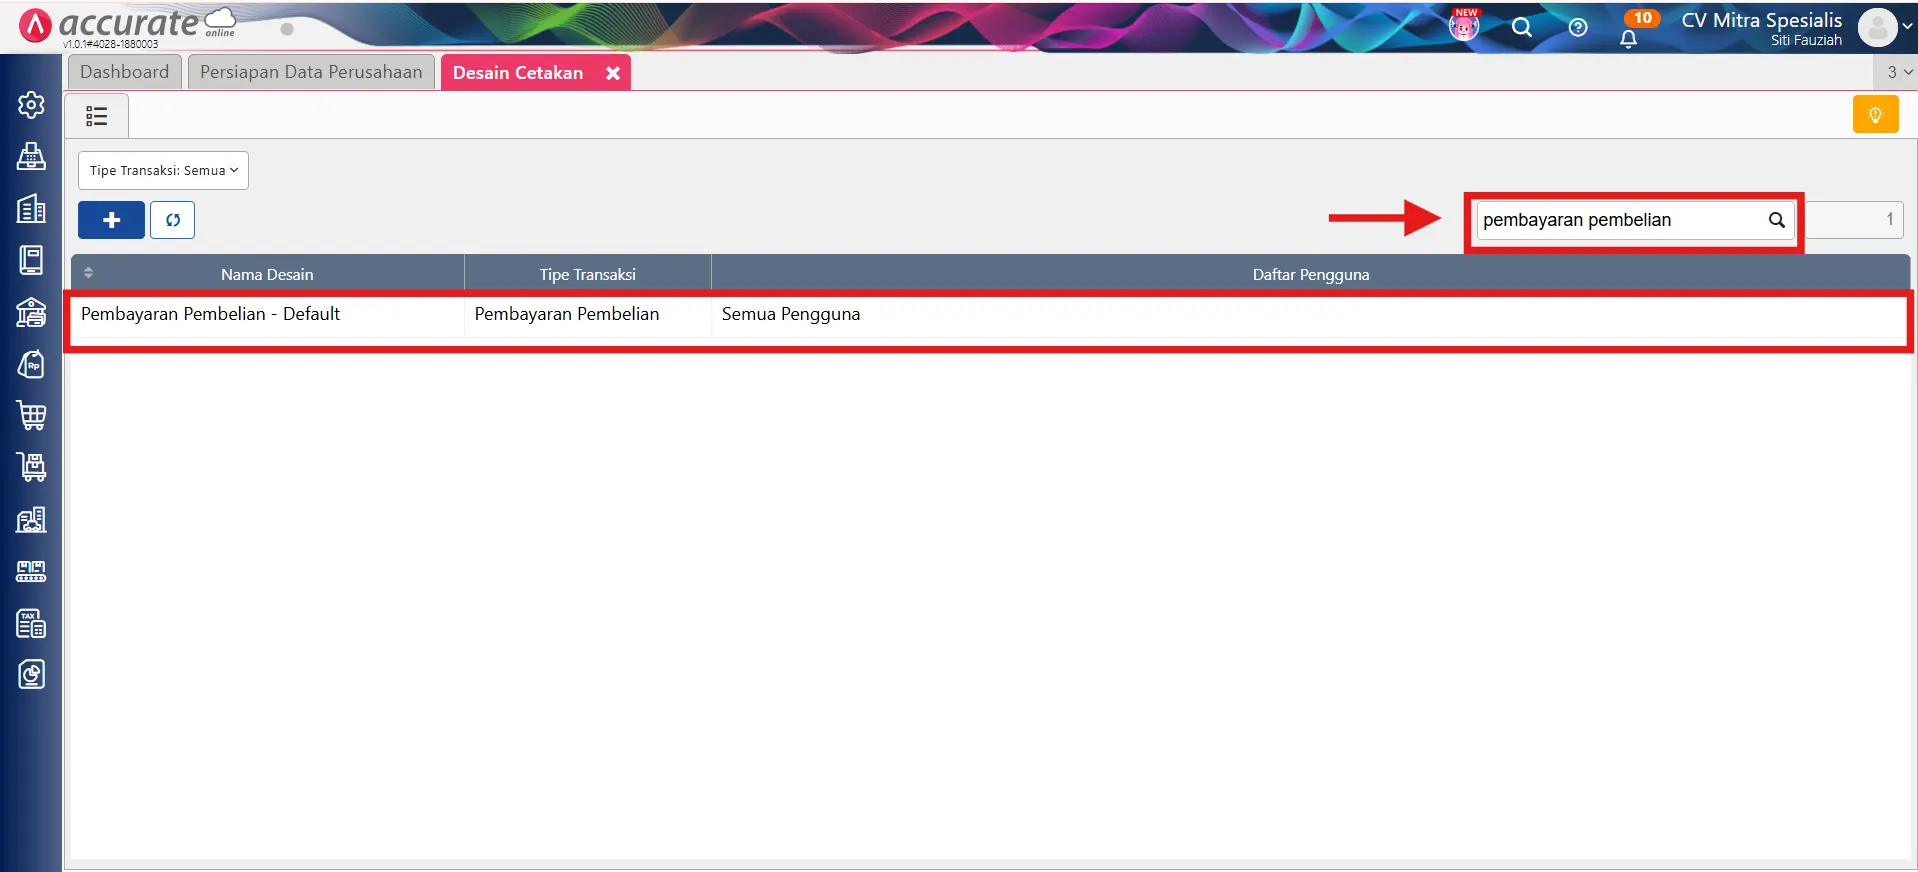This screenshot has height=872, width=1918.
Task: Click the notification bell icon
Action: click(x=1628, y=39)
